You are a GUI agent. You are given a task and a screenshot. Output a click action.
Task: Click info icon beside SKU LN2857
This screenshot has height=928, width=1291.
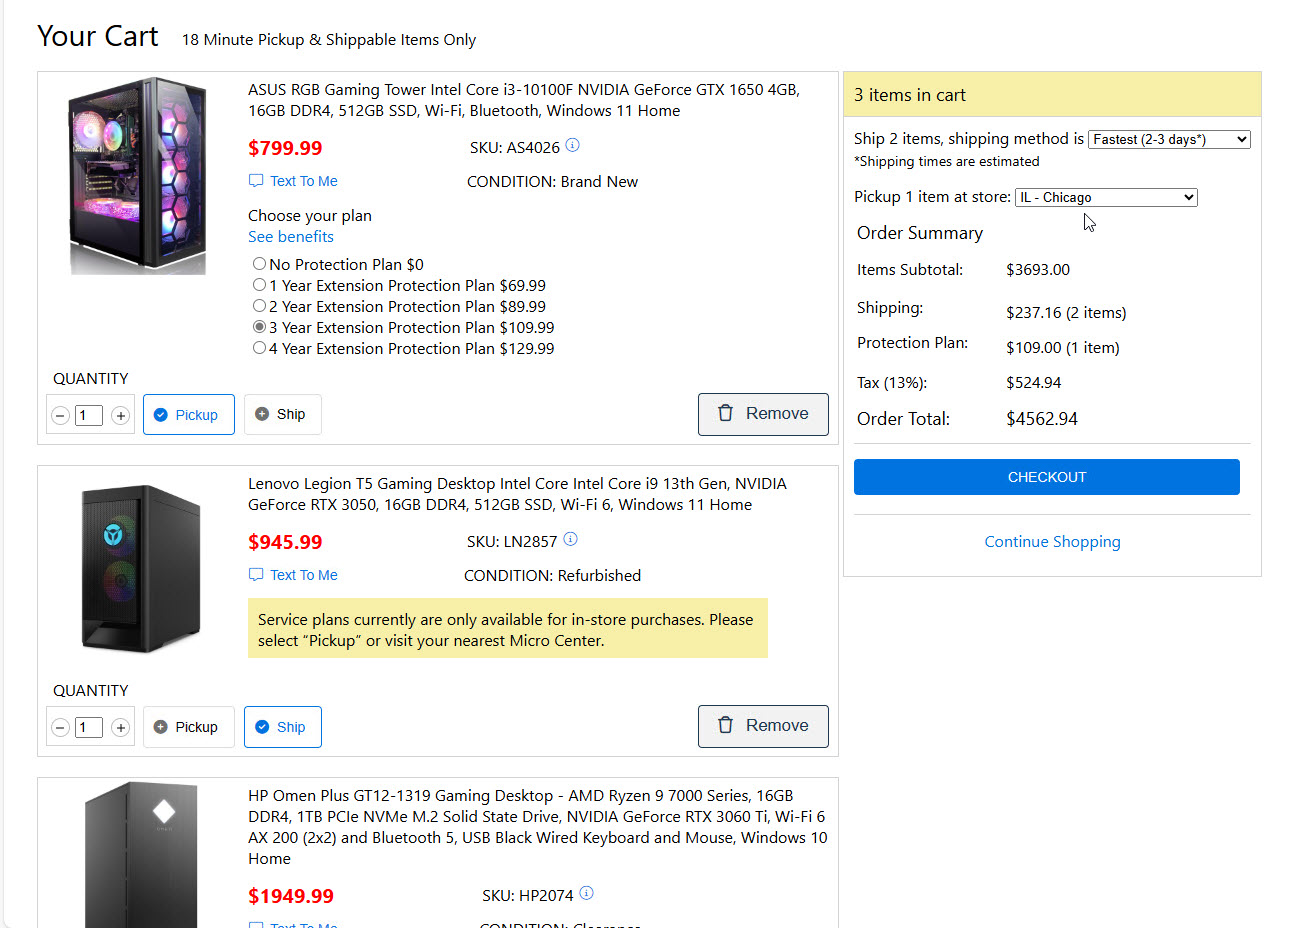pos(570,540)
